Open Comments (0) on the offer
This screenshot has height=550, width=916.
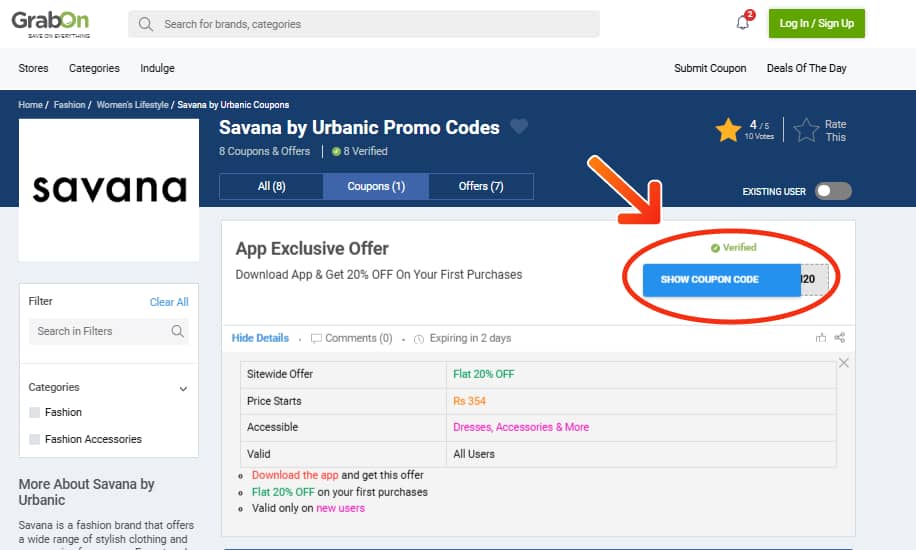click(358, 338)
